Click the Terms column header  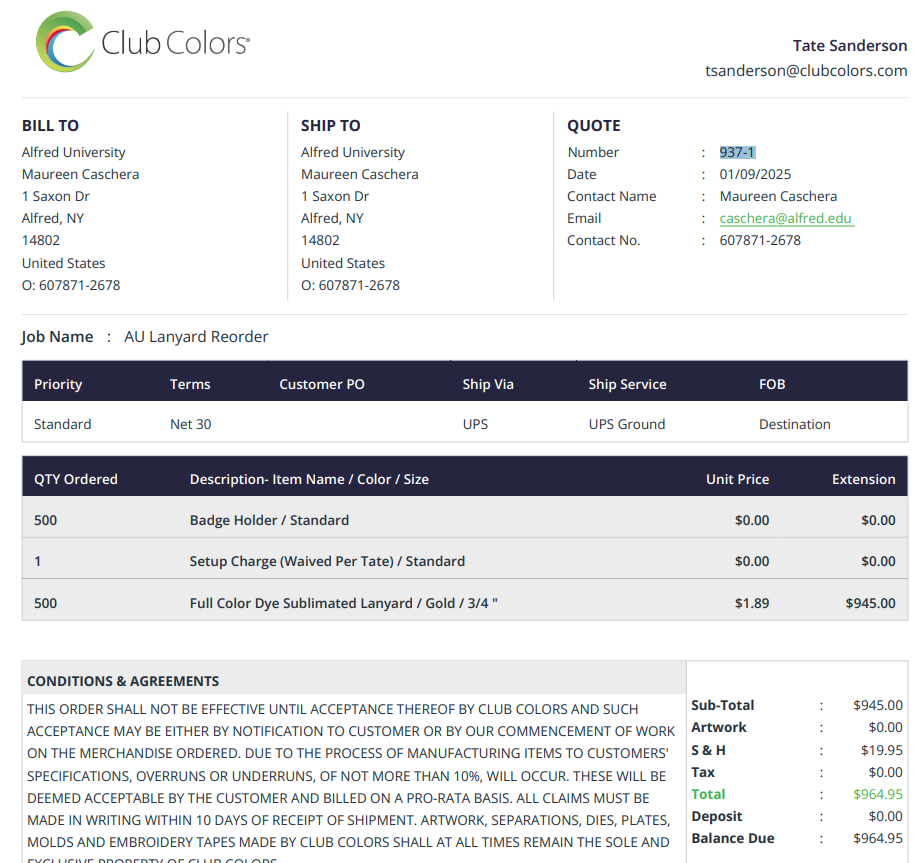pyautogui.click(x=190, y=384)
